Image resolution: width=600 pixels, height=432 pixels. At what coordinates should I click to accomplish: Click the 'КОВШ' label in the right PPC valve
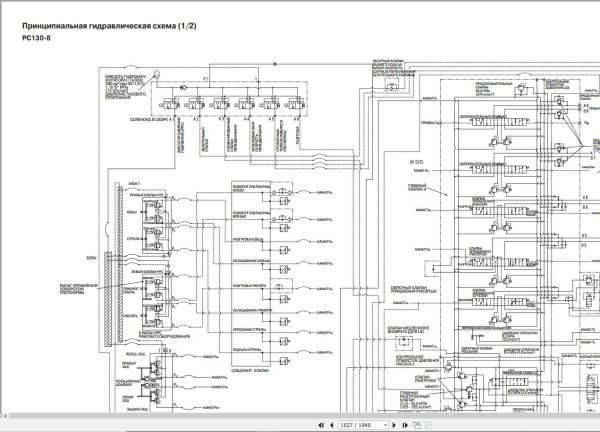132,212
